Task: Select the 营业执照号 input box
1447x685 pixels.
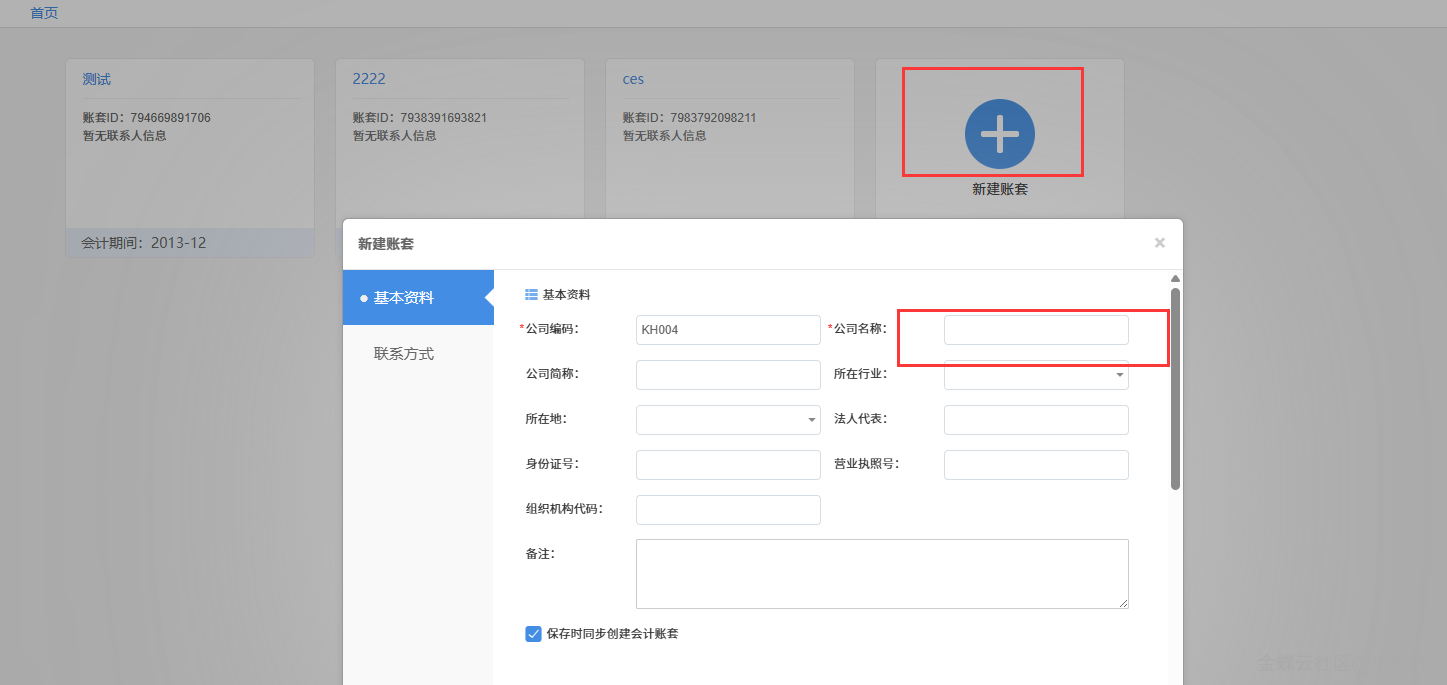Action: coord(1036,465)
